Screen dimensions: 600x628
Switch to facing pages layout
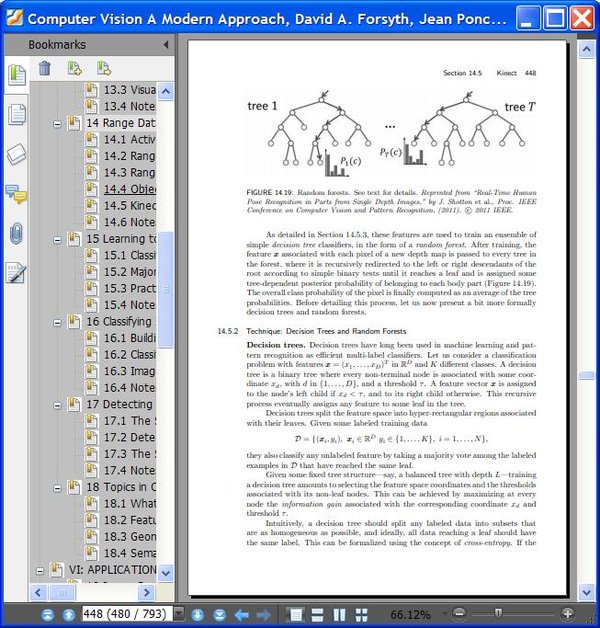pos(339,614)
